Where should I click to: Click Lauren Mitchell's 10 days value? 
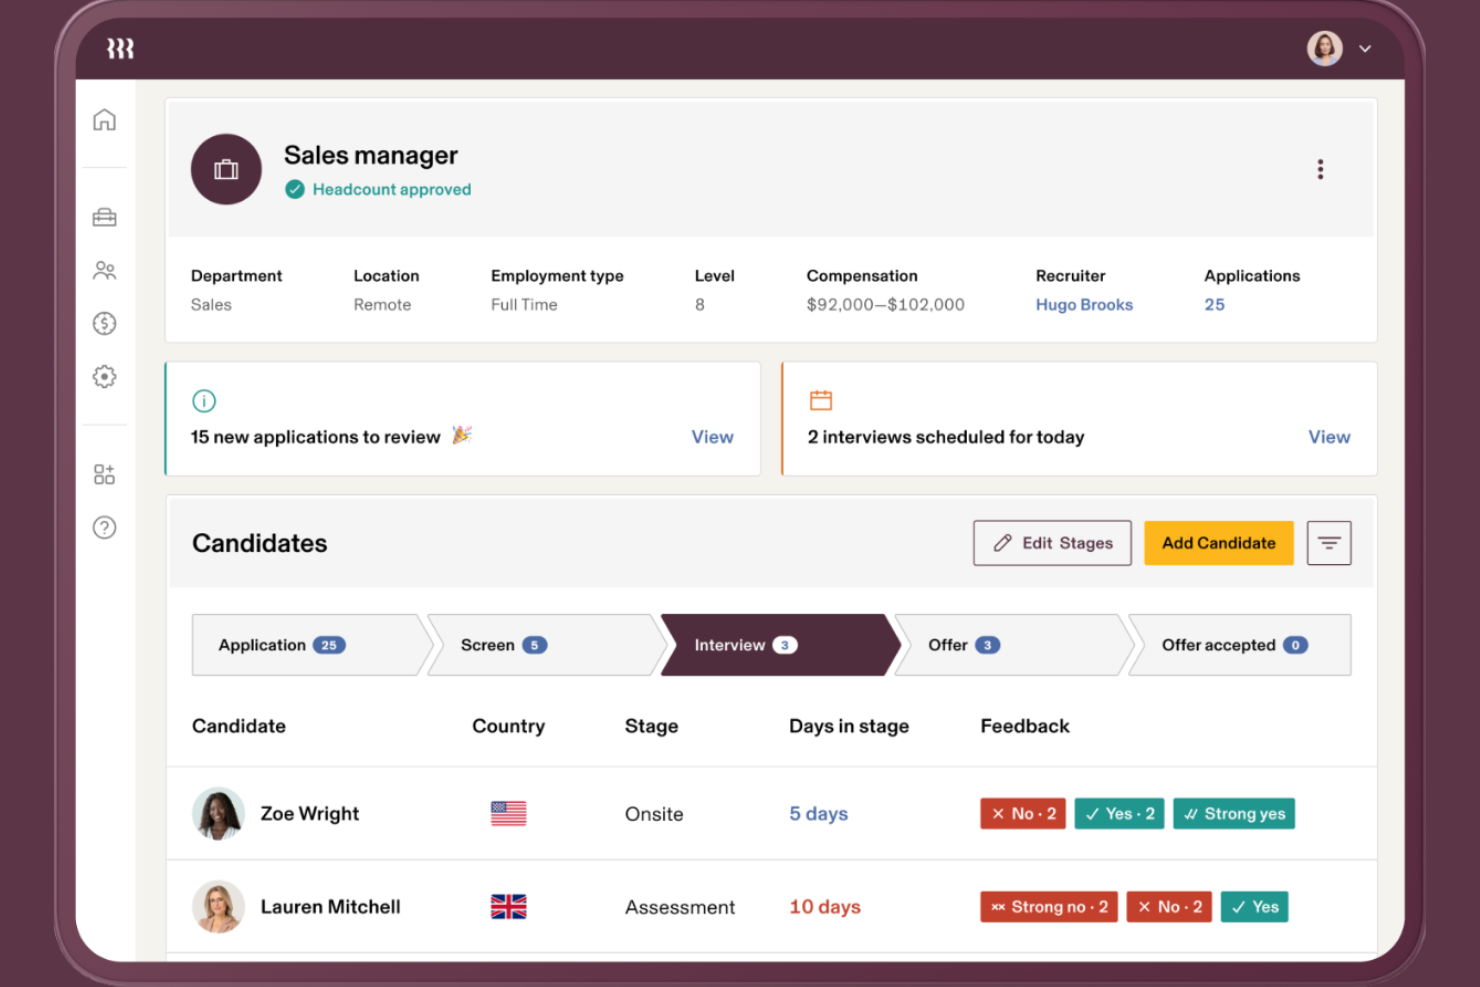point(825,907)
